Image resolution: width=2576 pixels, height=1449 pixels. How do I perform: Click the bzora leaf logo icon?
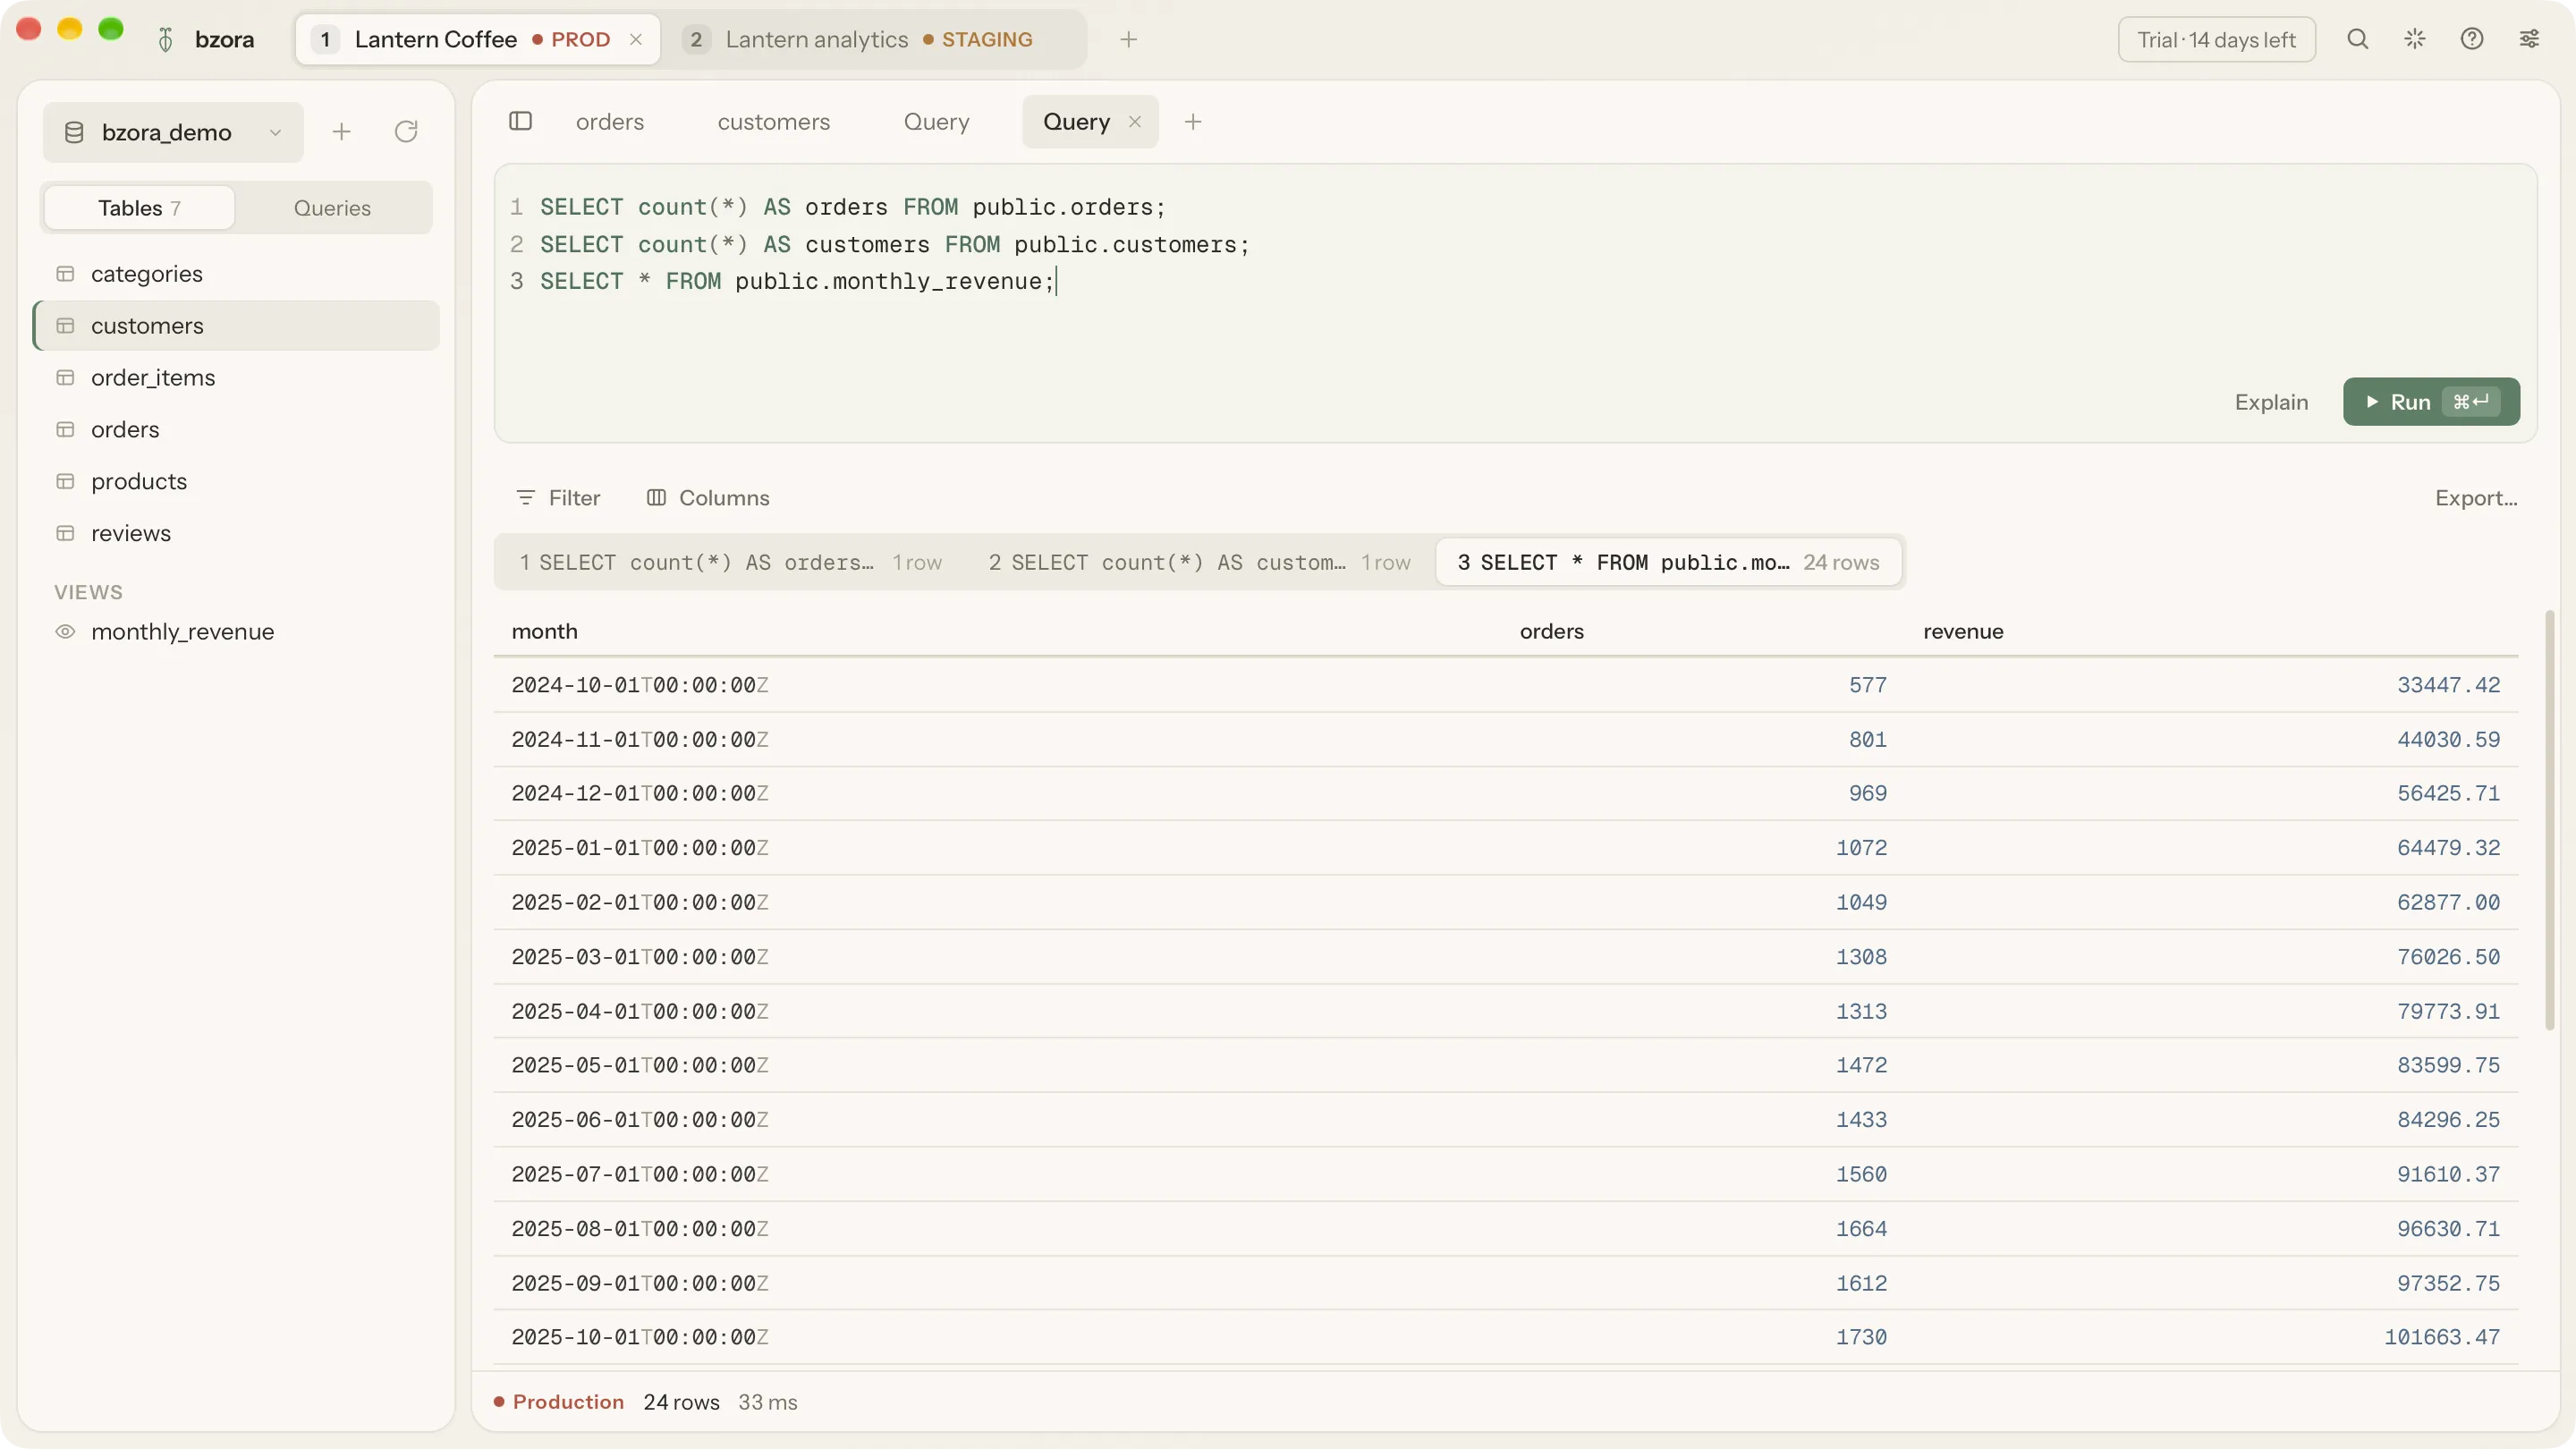coord(166,39)
